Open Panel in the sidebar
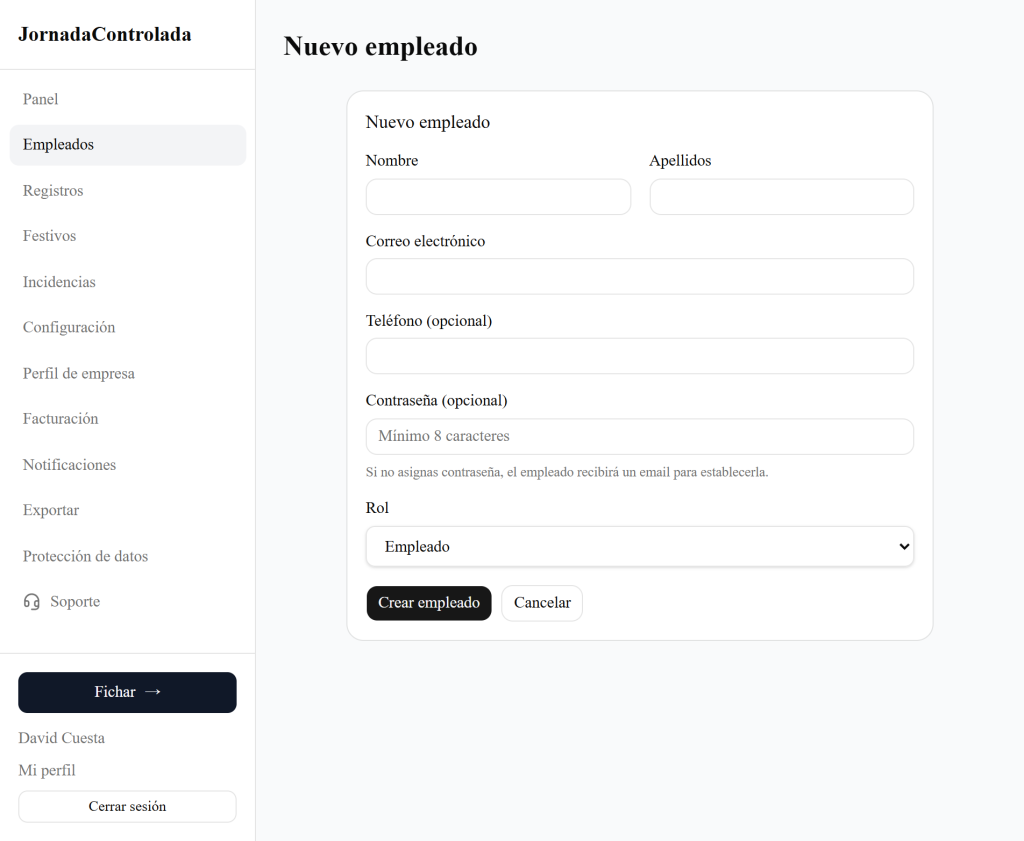Screen dimensions: 1024x841 41,99
